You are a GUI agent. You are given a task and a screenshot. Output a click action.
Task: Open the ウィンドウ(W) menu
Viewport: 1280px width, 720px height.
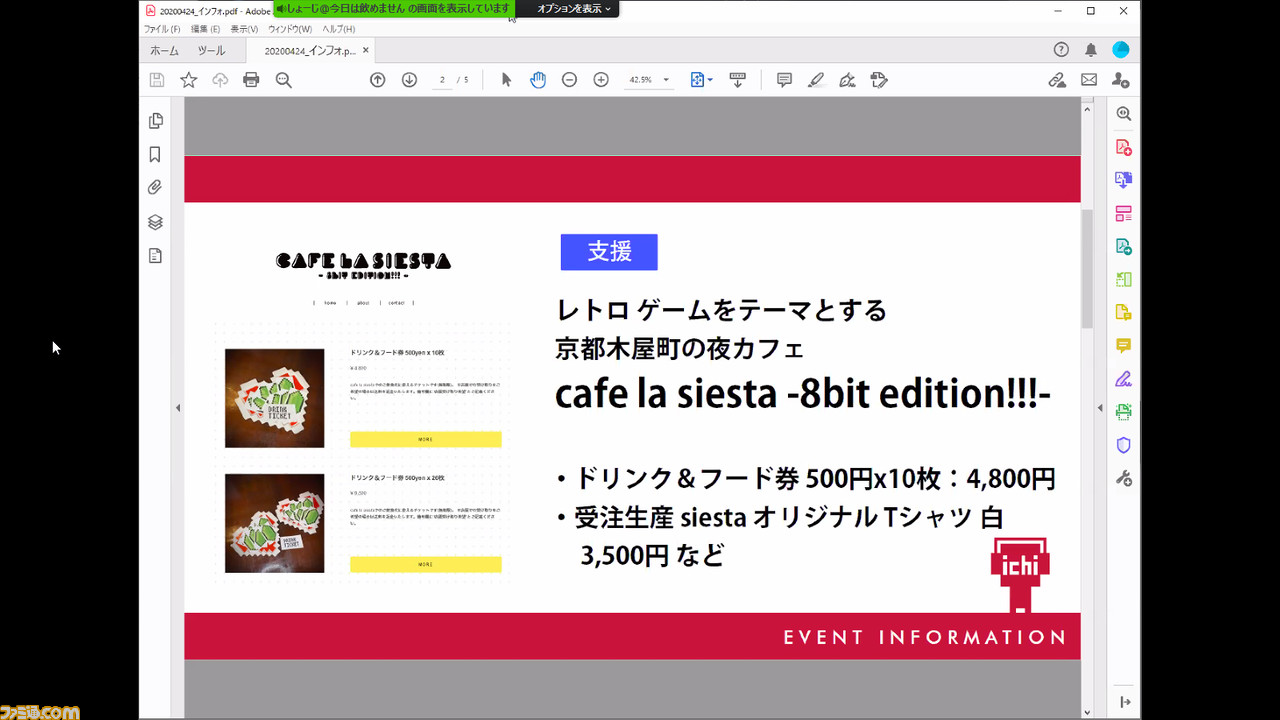tap(290, 29)
